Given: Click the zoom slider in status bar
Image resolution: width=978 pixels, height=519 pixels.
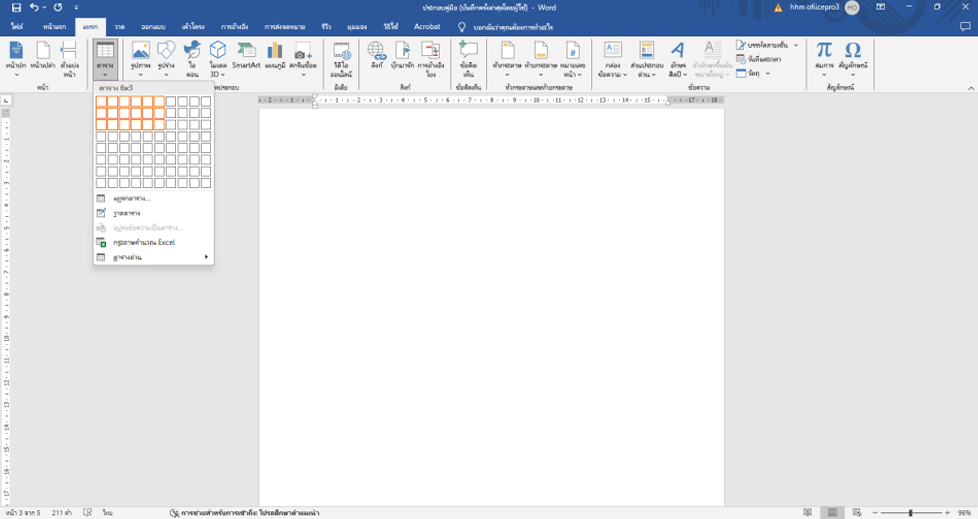Looking at the screenshot, I should (x=910, y=512).
